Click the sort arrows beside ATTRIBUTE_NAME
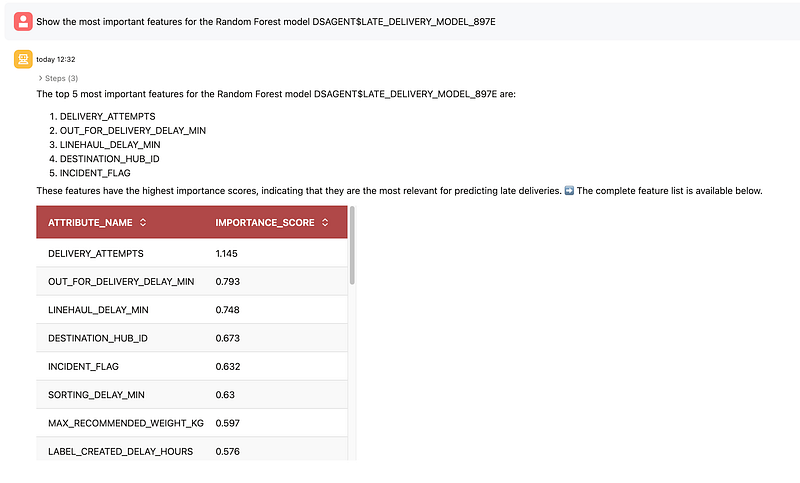The image size is (800, 483). [143, 222]
